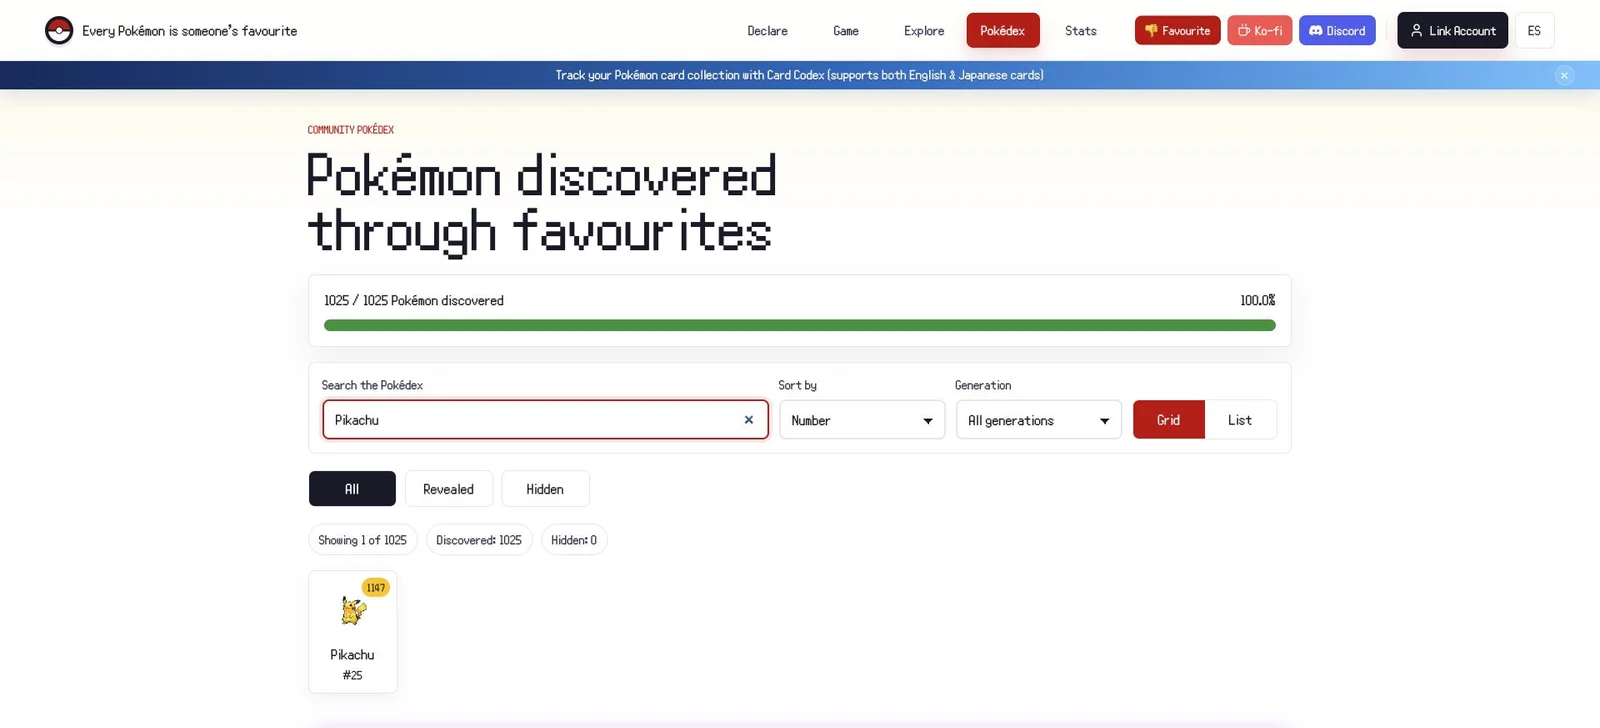Click the 1147 vote badge on Pikachu
1600x728 pixels.
(x=375, y=588)
